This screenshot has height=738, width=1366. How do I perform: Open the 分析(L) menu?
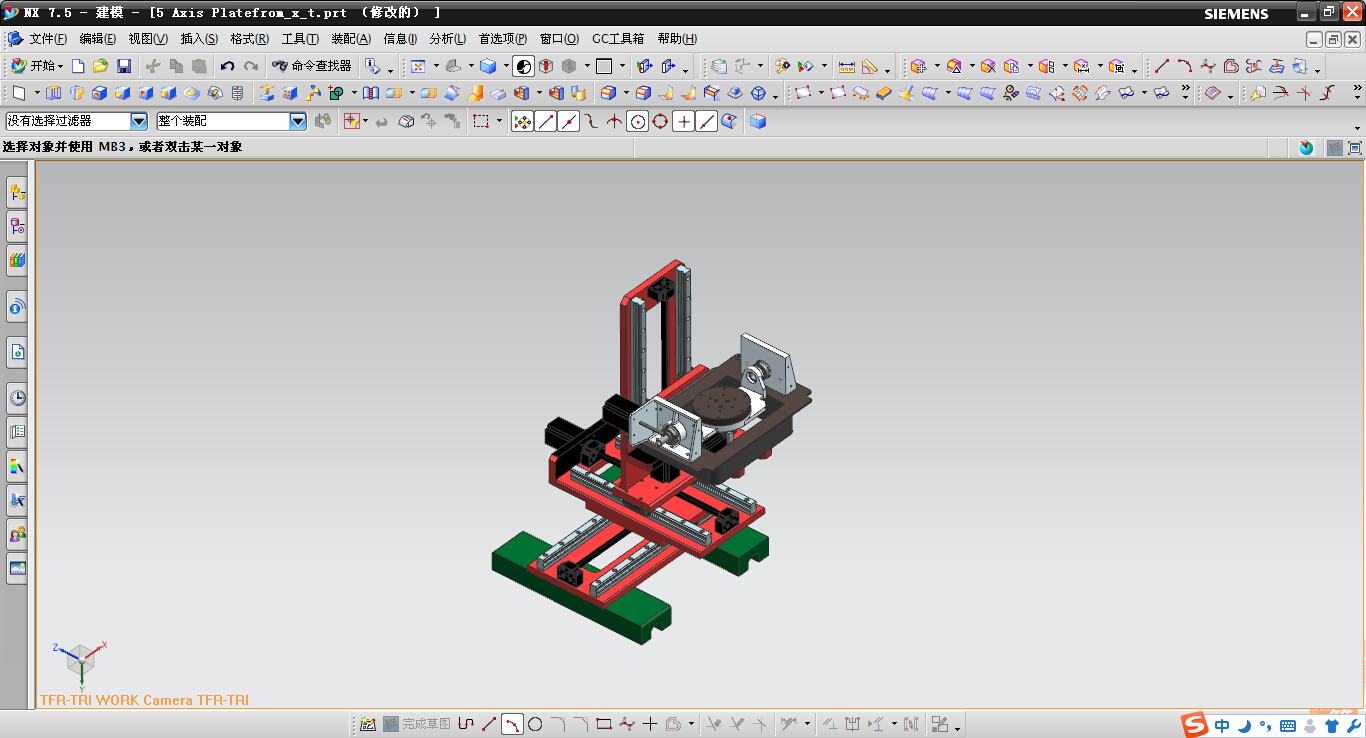pyautogui.click(x=447, y=39)
